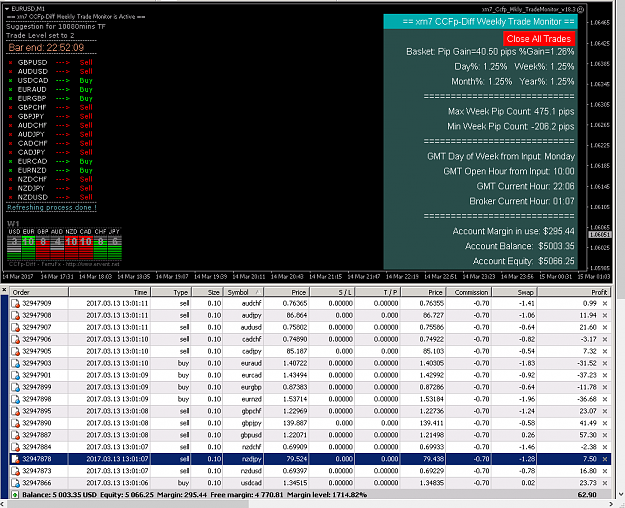This screenshot has height=508, width=625.
Task: Click the left arrow of bottom scrollbar
Action: click(3, 504)
